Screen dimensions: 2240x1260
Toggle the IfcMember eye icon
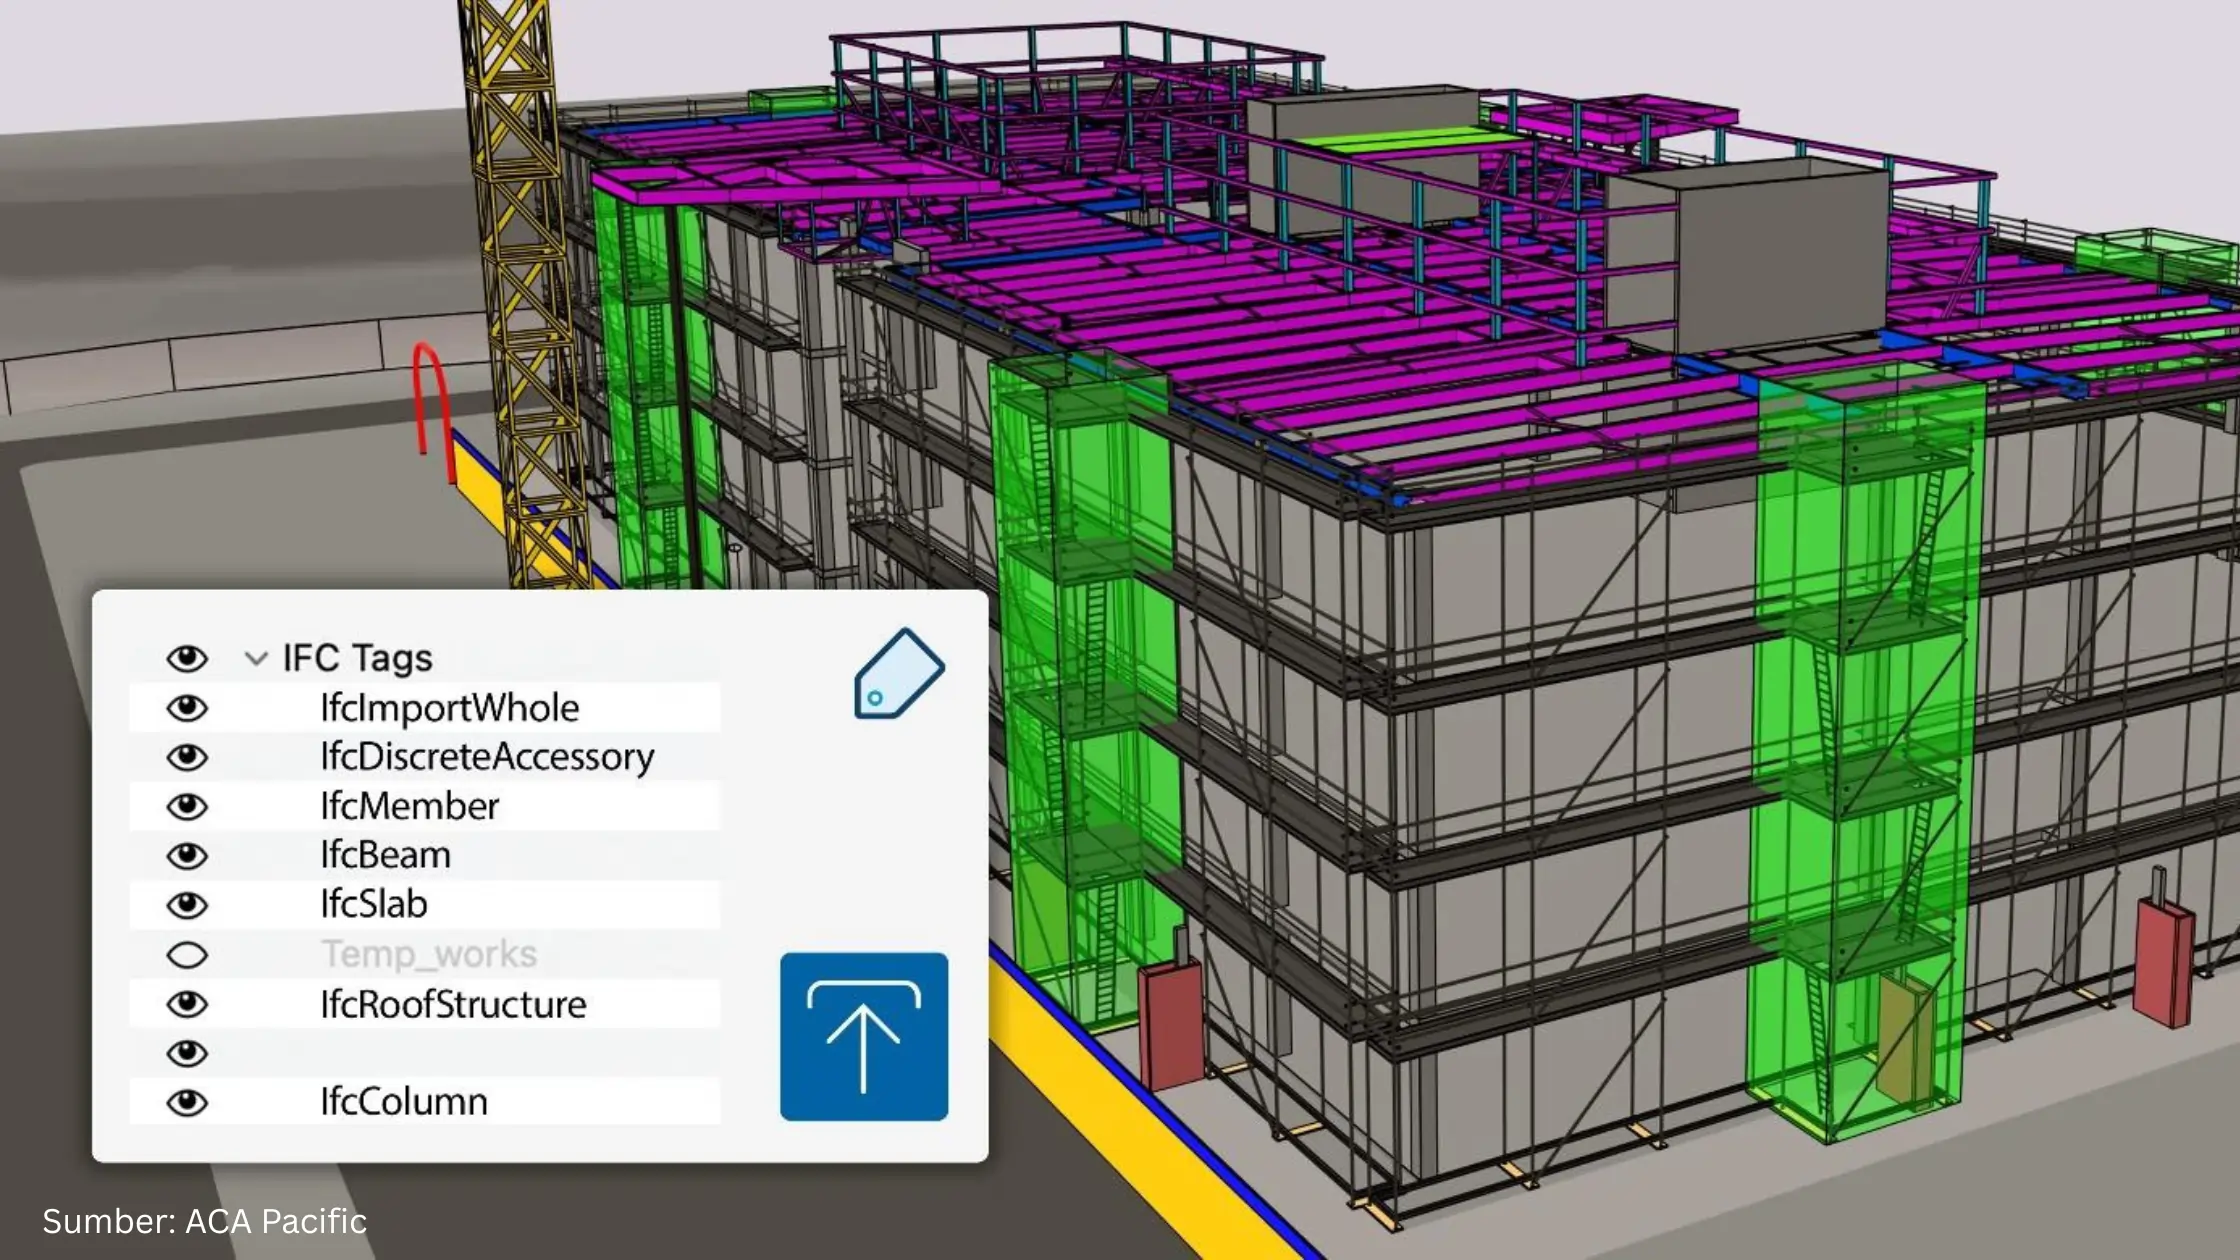(x=187, y=806)
